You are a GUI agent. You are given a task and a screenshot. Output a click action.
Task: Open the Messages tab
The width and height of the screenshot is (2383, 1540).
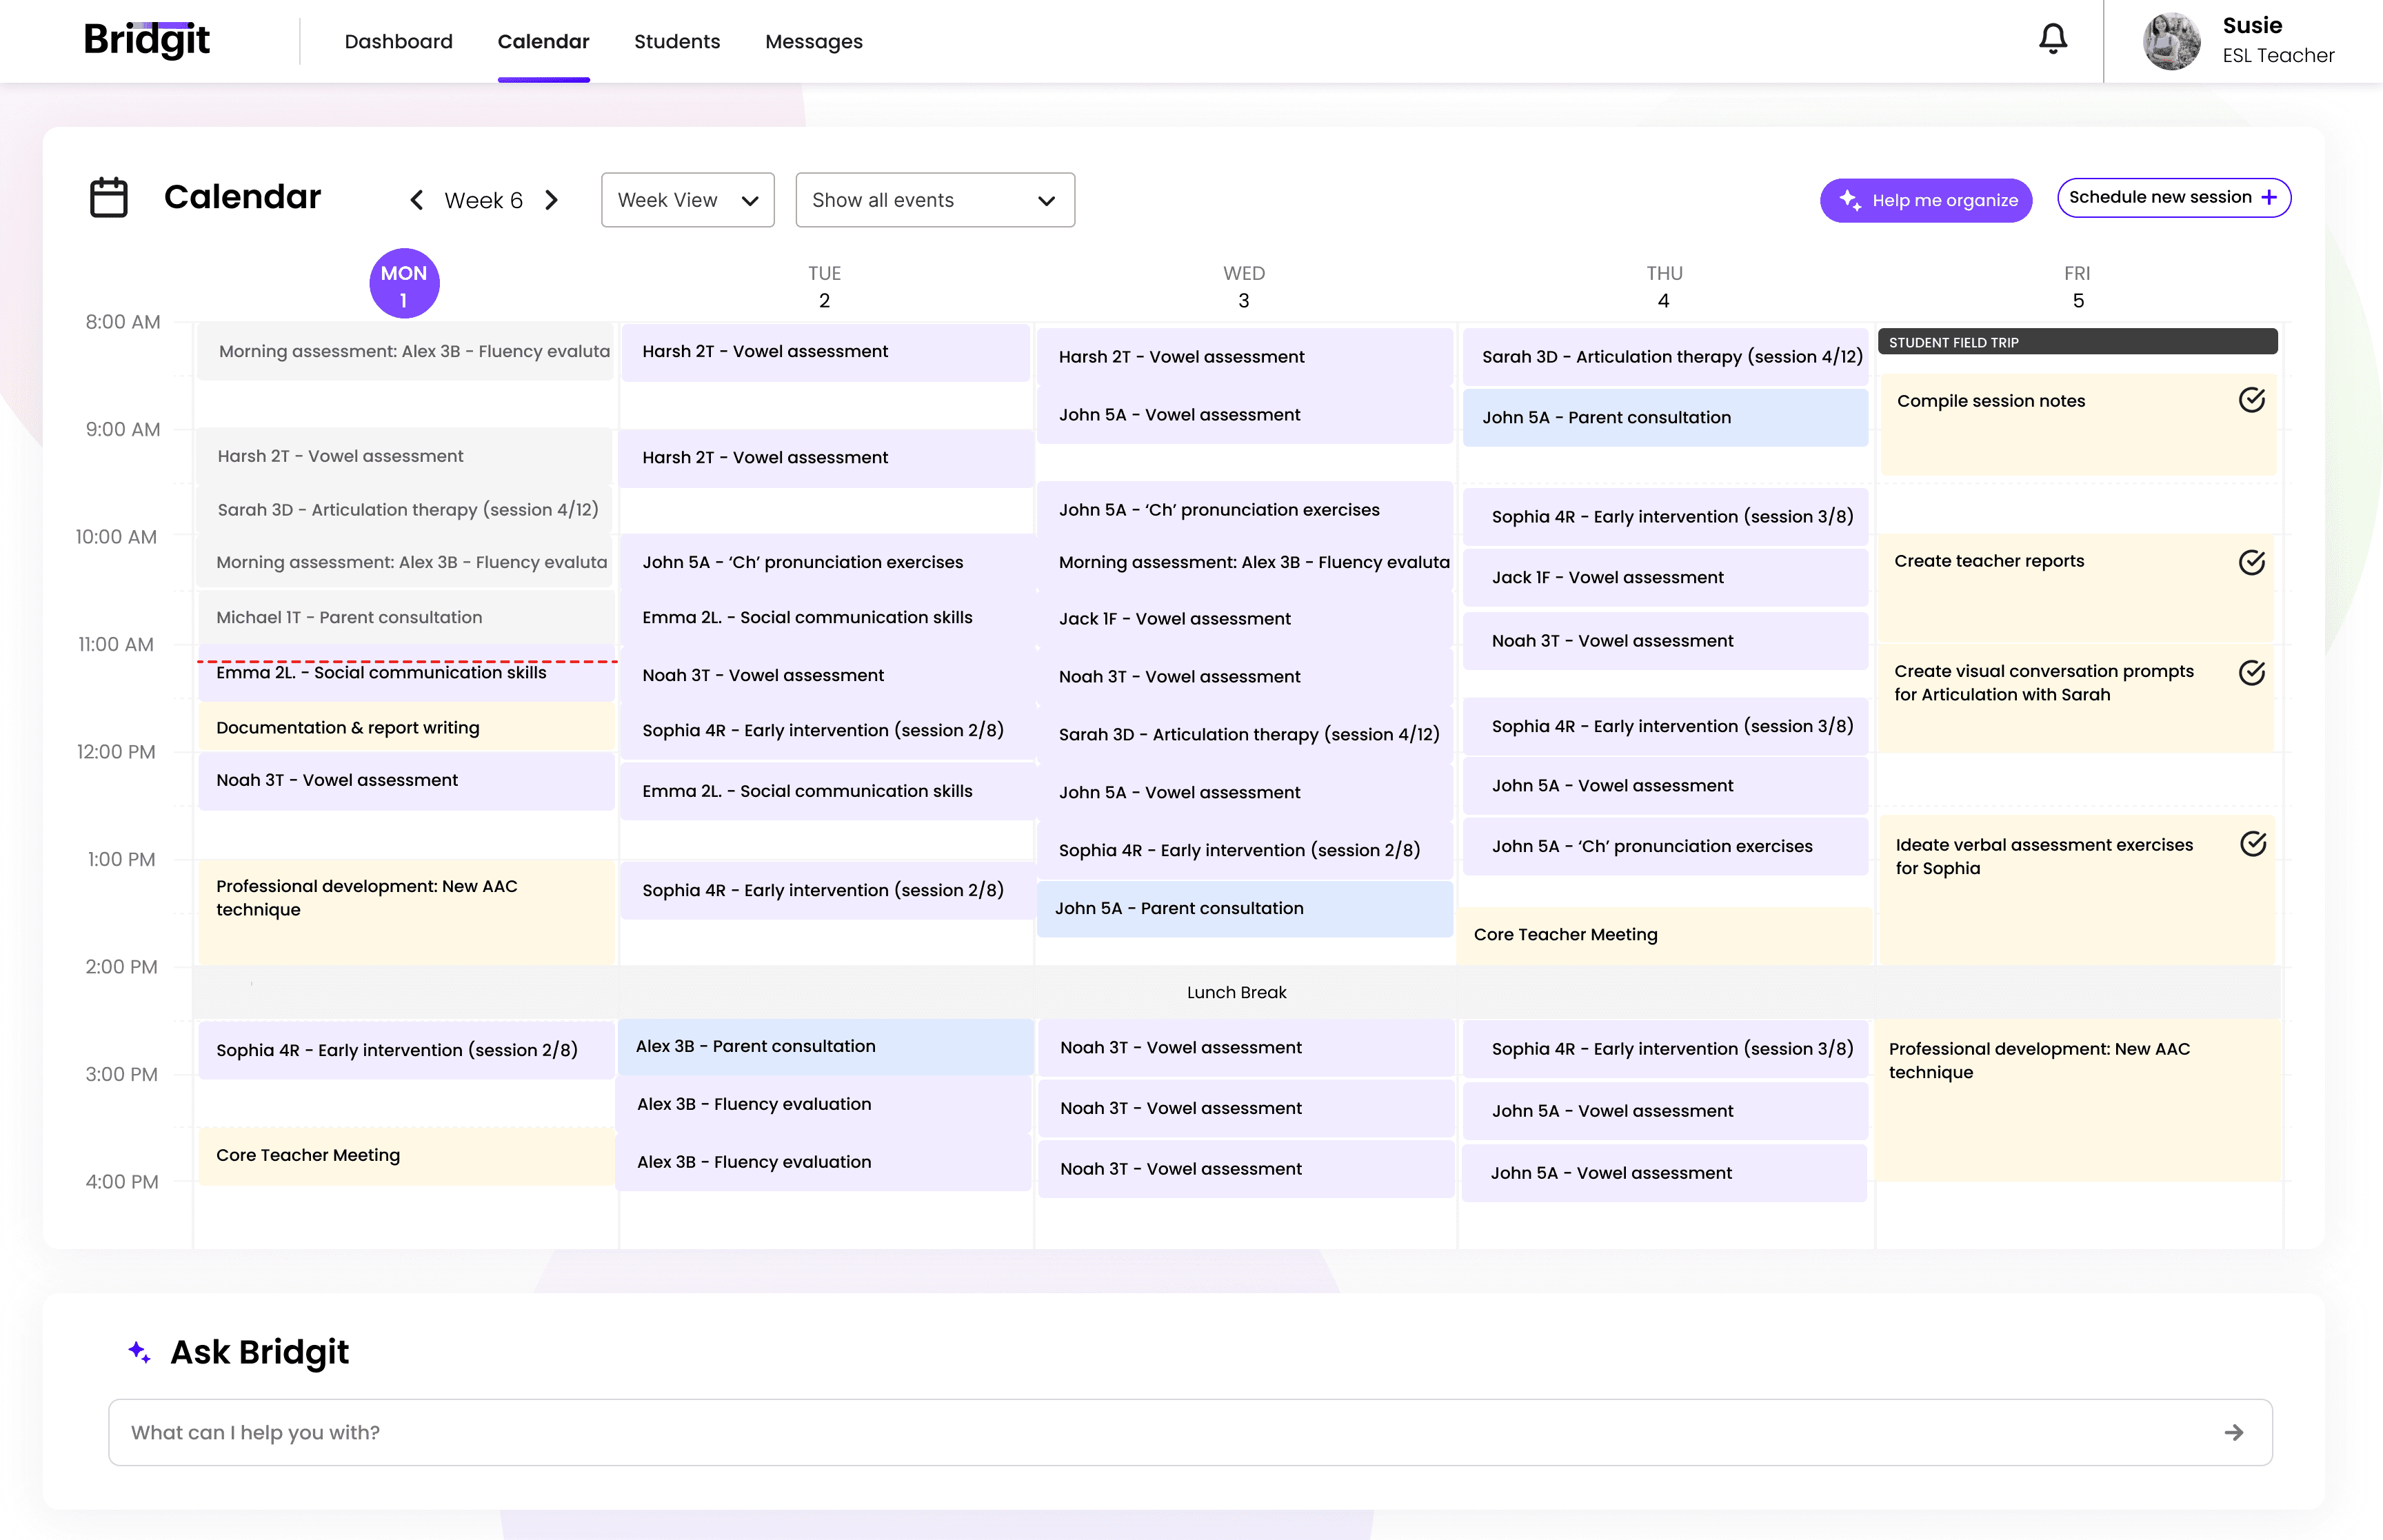tap(814, 41)
